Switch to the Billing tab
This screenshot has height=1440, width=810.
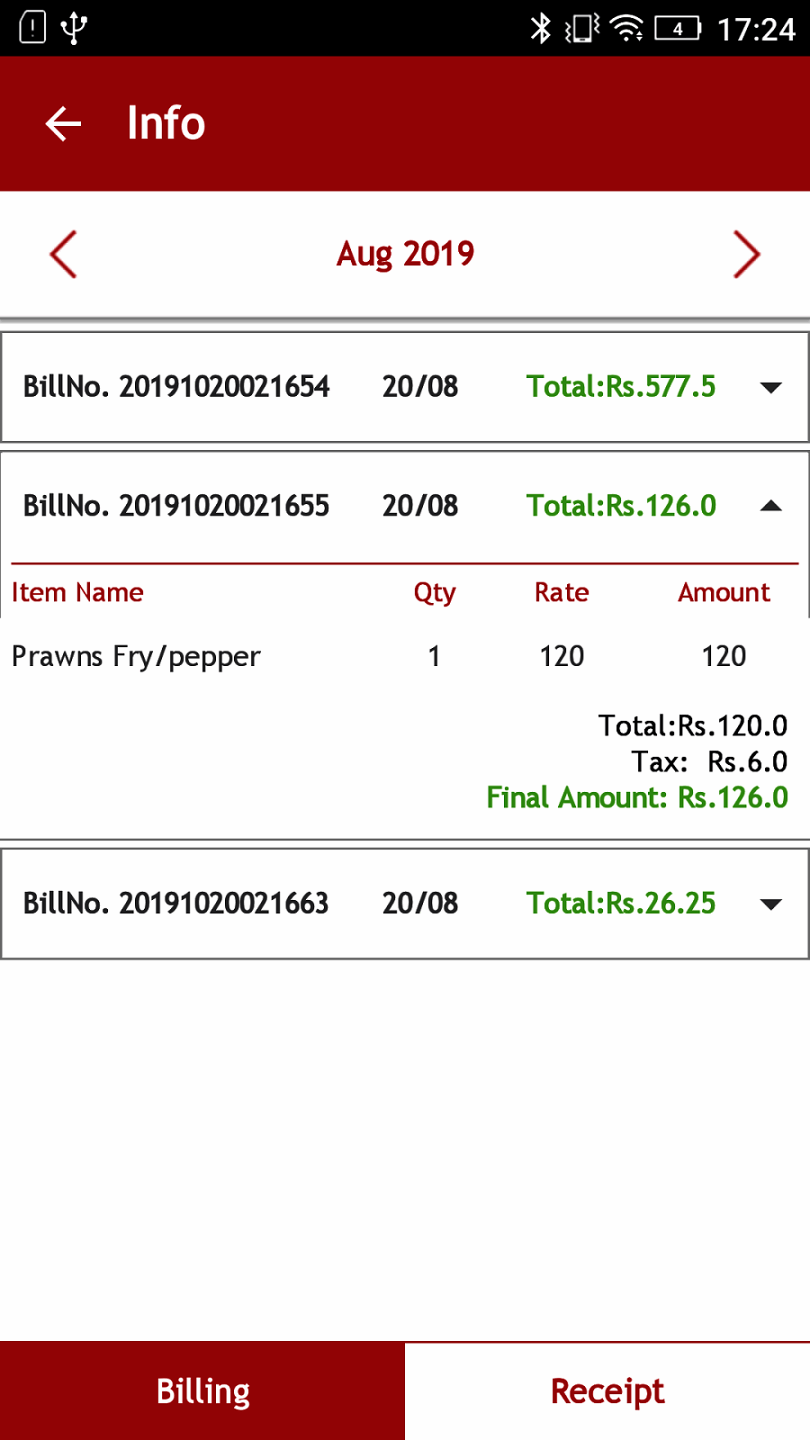point(203,1391)
